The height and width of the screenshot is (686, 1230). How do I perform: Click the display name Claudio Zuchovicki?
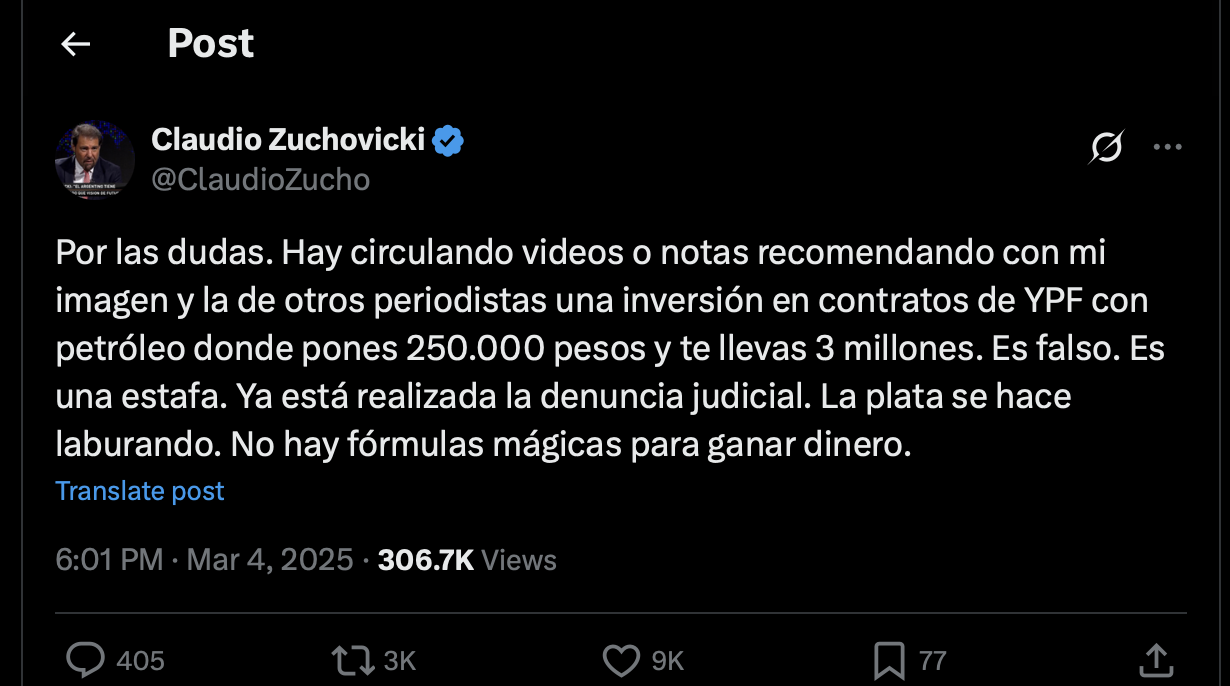click(289, 140)
